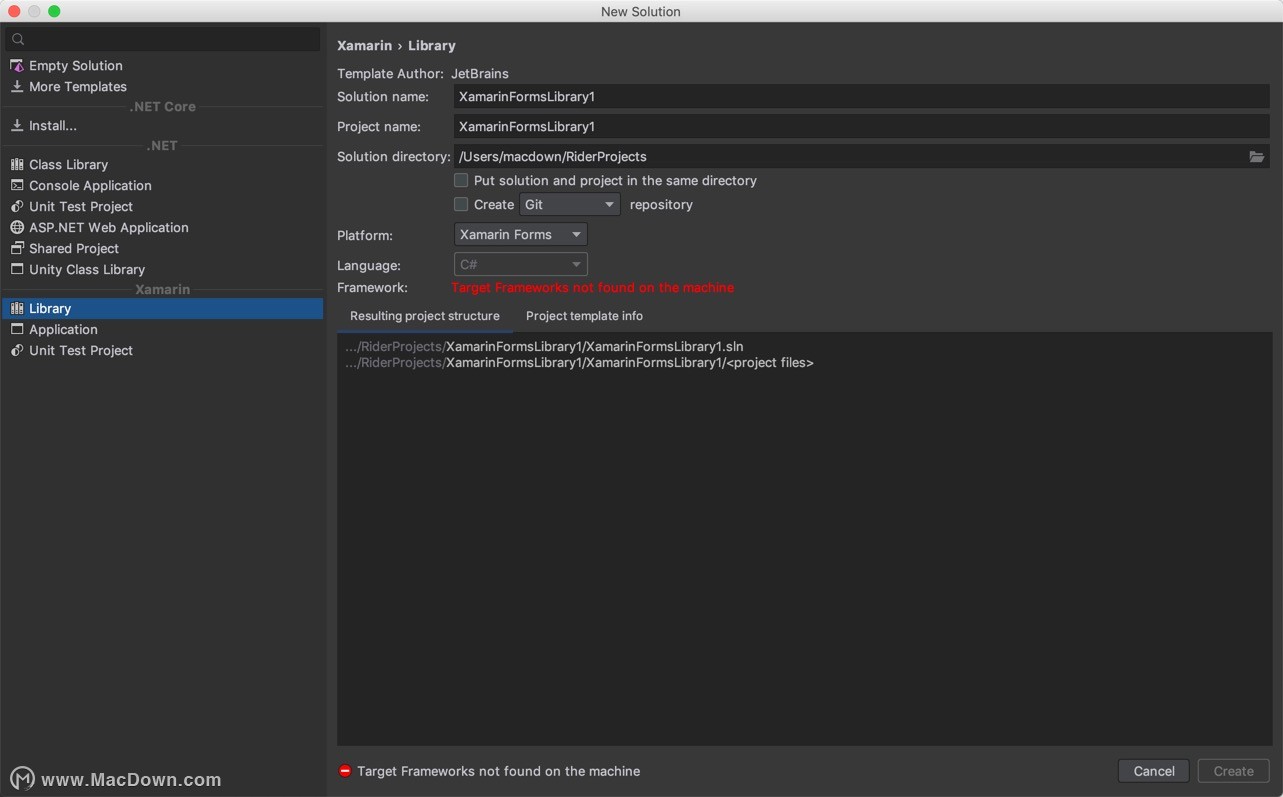The image size is (1283, 797).
Task: Click the Xamarin › Library heading
Action: click(x=396, y=45)
